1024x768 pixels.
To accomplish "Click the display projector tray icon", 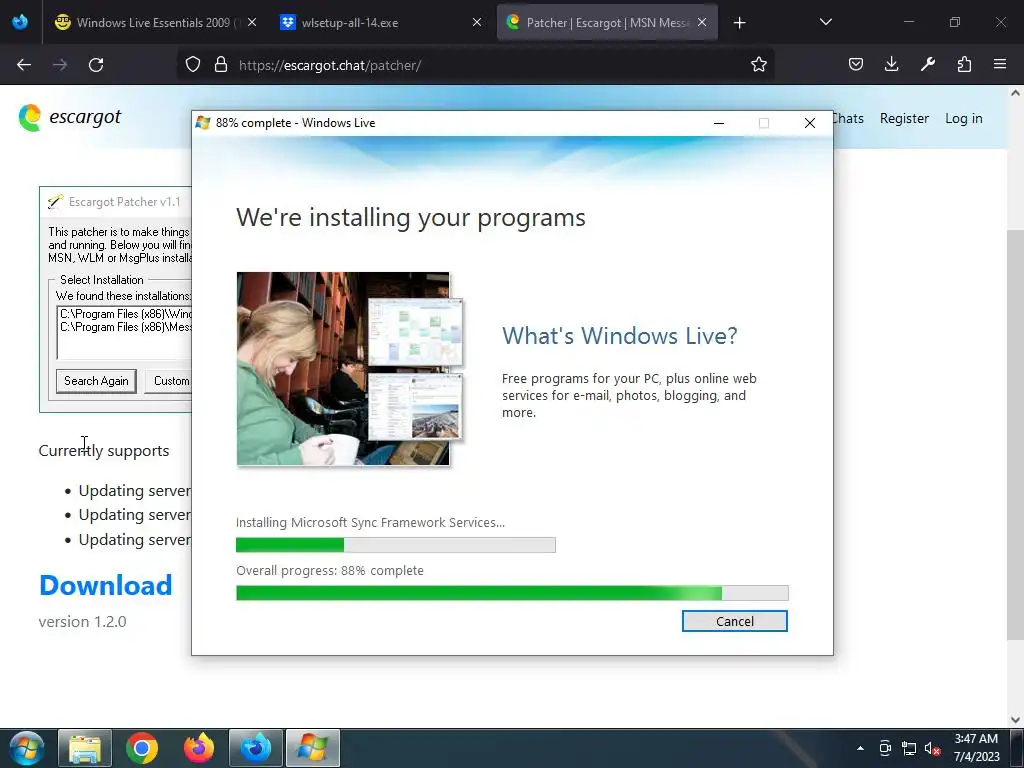I will tap(885, 748).
